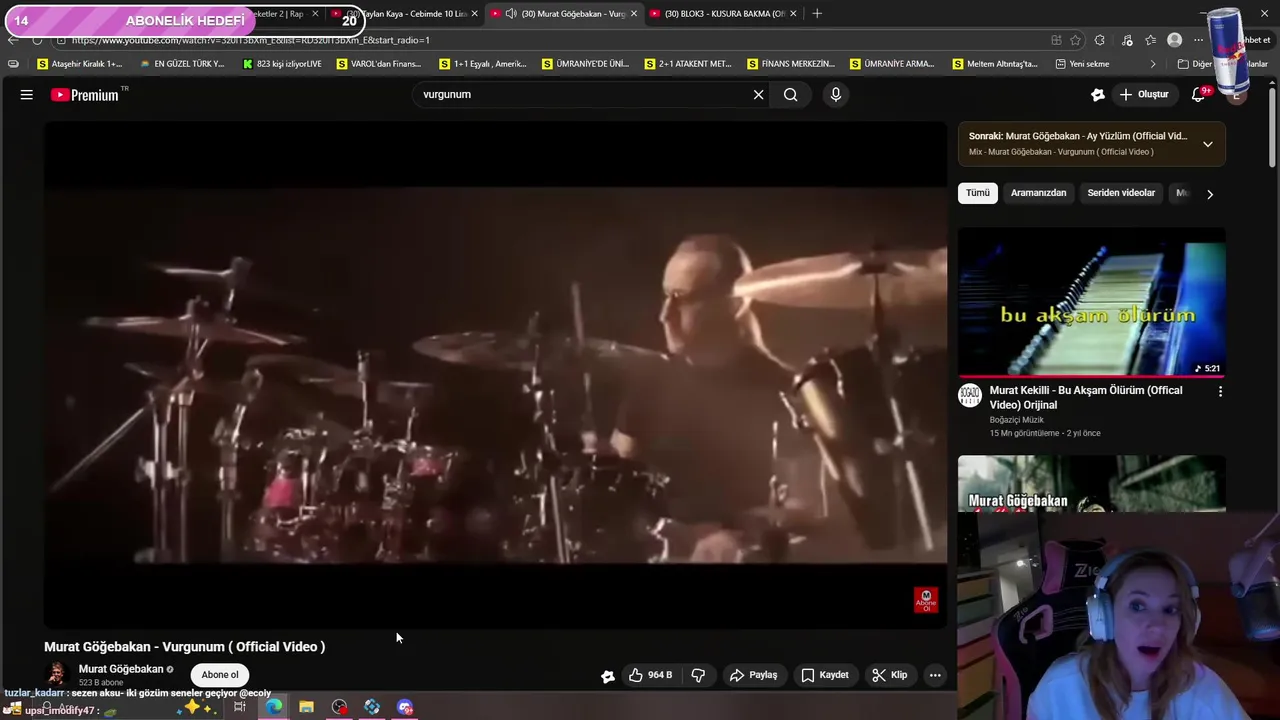This screenshot has width=1280, height=720.
Task: Open the Sonraki: Ay Yüzlüm next video title
Action: 1078,136
